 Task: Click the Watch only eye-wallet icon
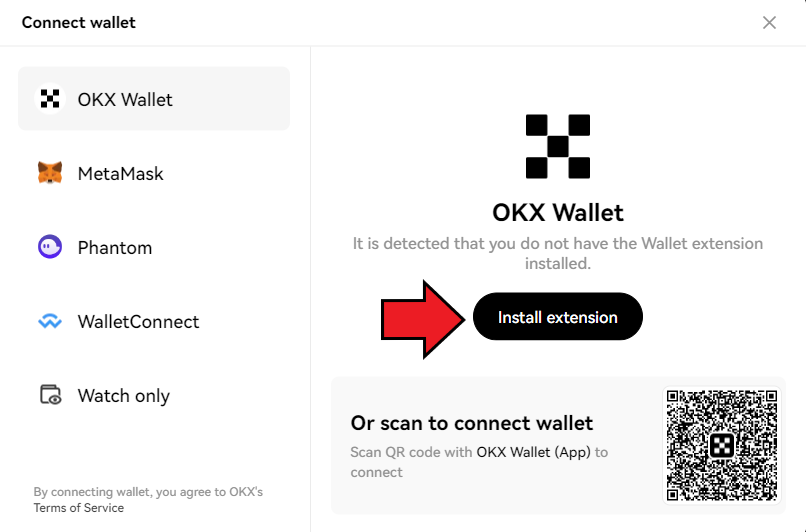click(x=50, y=395)
